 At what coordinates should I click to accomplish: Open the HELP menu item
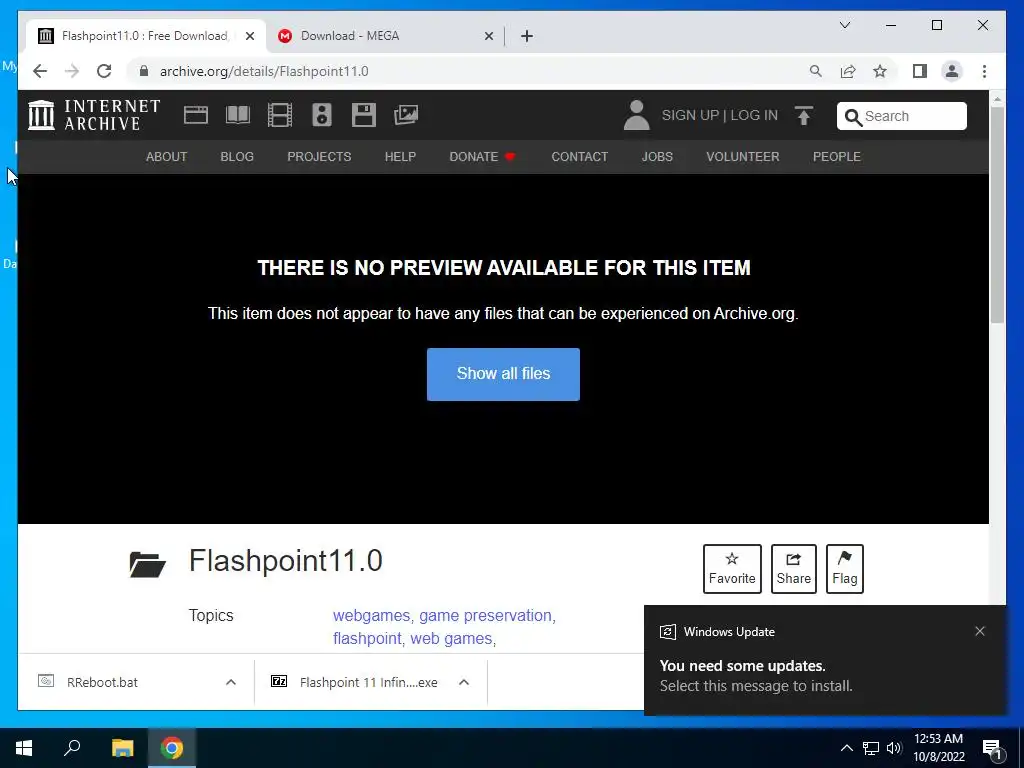tap(400, 157)
